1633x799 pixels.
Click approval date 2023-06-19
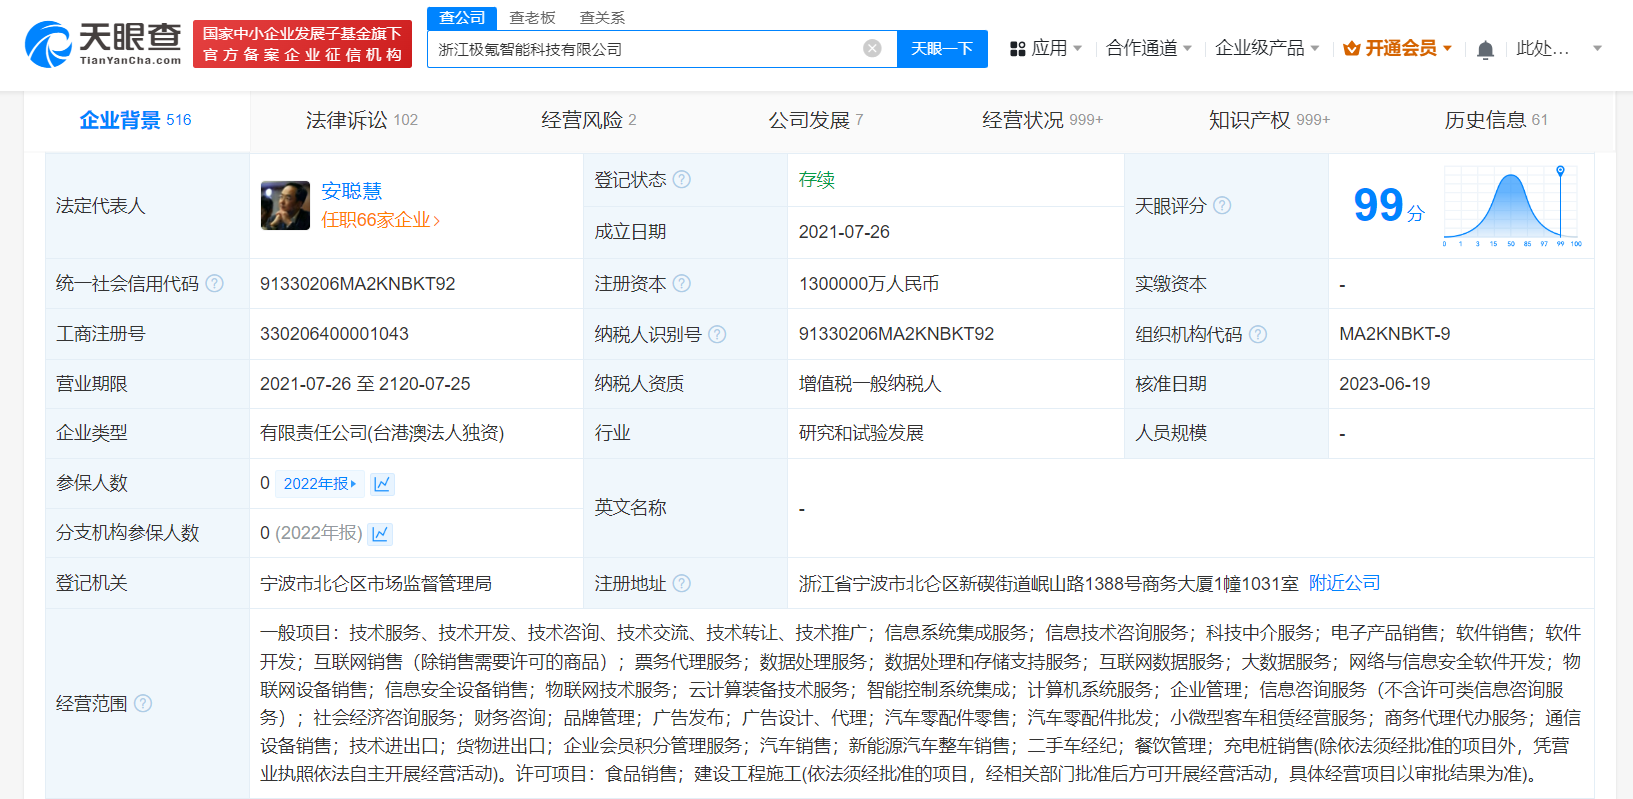[x=1384, y=384]
